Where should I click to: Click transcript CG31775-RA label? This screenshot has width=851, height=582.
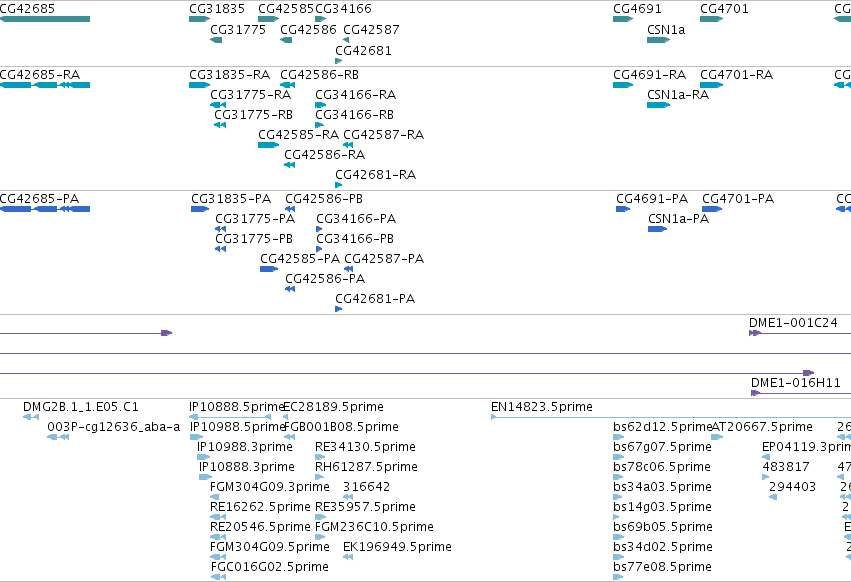pos(251,94)
